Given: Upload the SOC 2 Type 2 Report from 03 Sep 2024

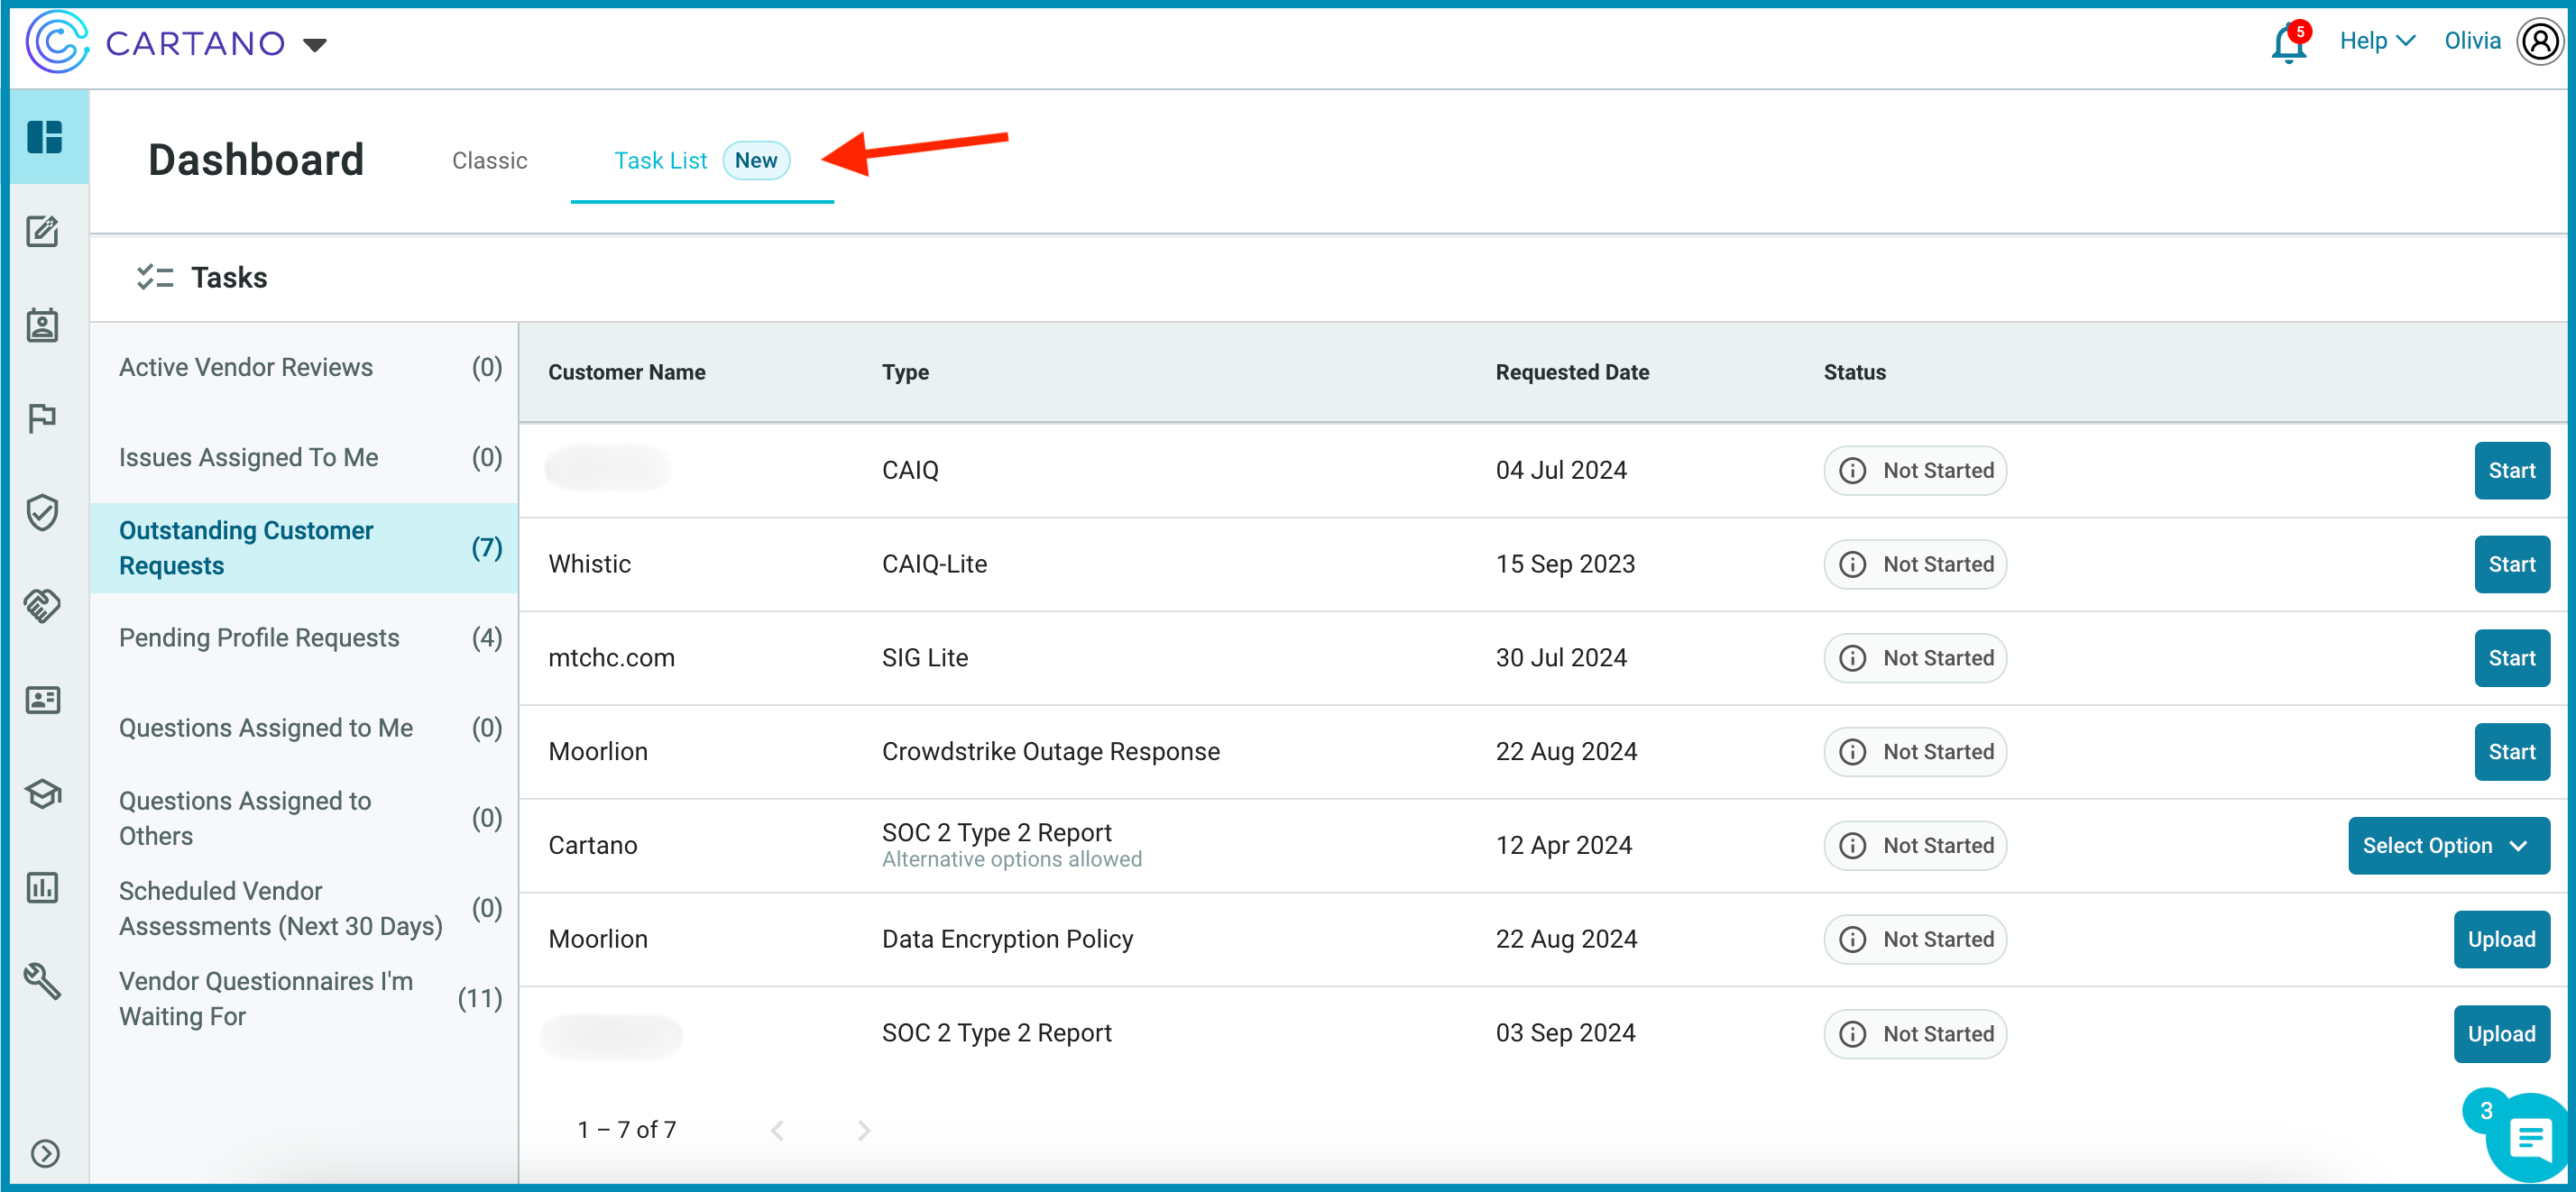Looking at the screenshot, I should [x=2501, y=1034].
